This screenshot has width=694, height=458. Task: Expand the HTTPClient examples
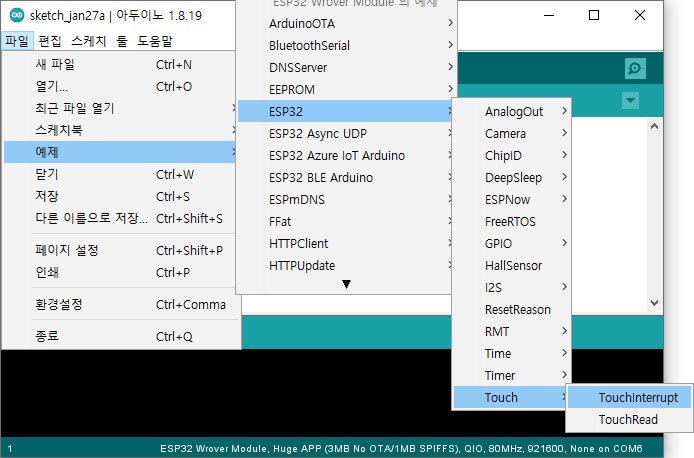pyautogui.click(x=346, y=243)
